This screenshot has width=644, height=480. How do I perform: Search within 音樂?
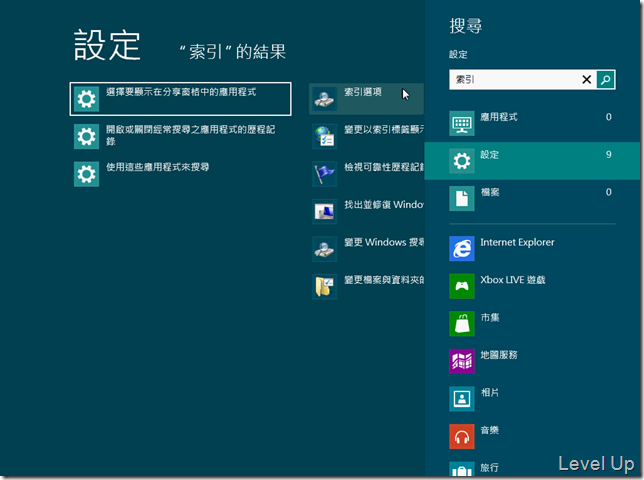[x=532, y=436]
